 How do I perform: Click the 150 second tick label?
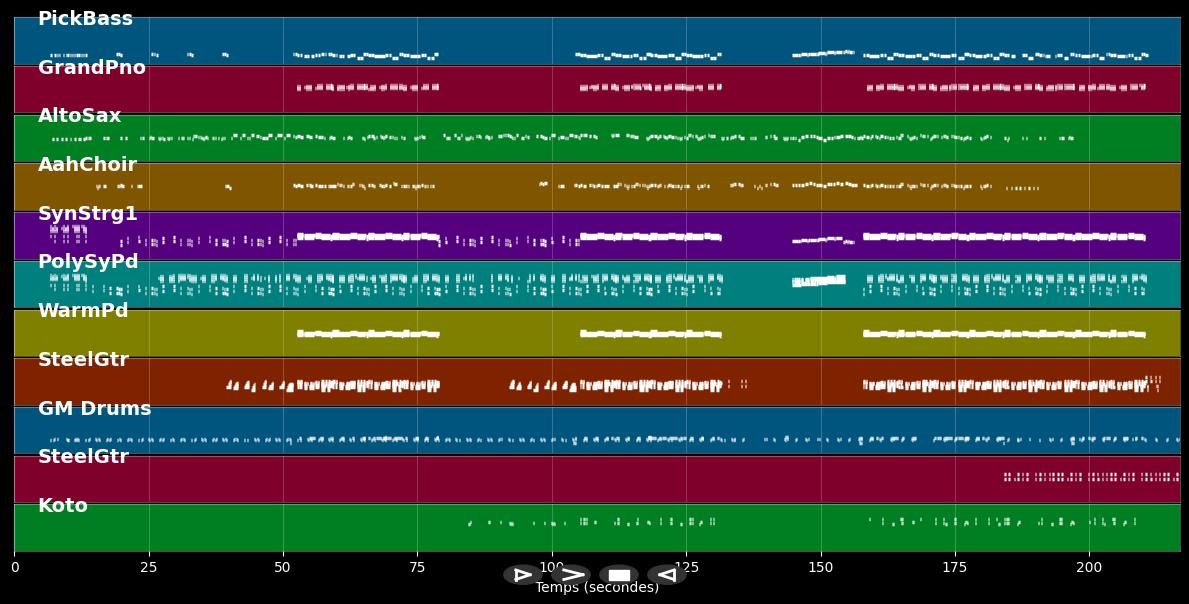point(820,568)
